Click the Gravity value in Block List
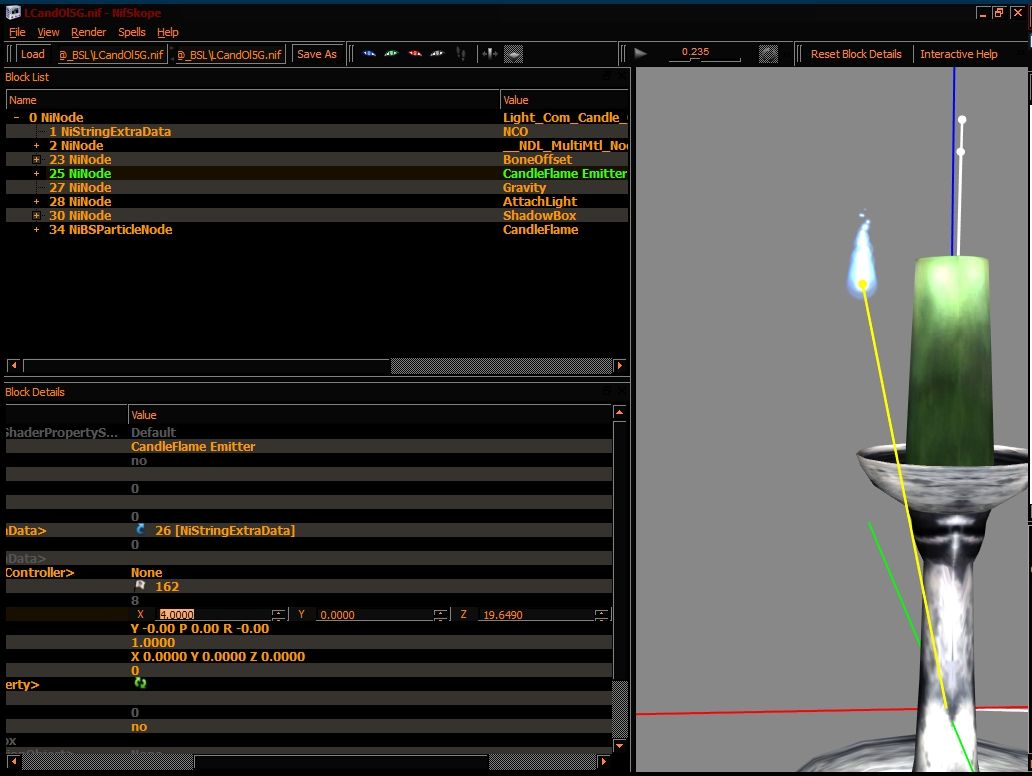1032x776 pixels. pyautogui.click(x=525, y=188)
